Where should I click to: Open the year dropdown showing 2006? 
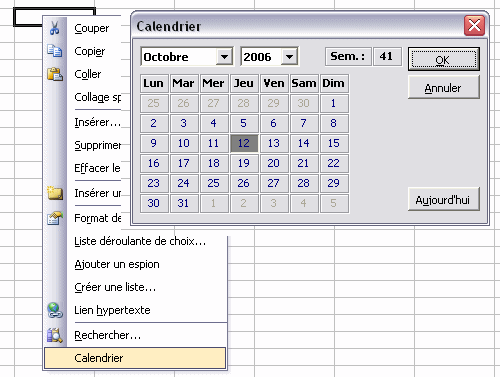point(289,57)
